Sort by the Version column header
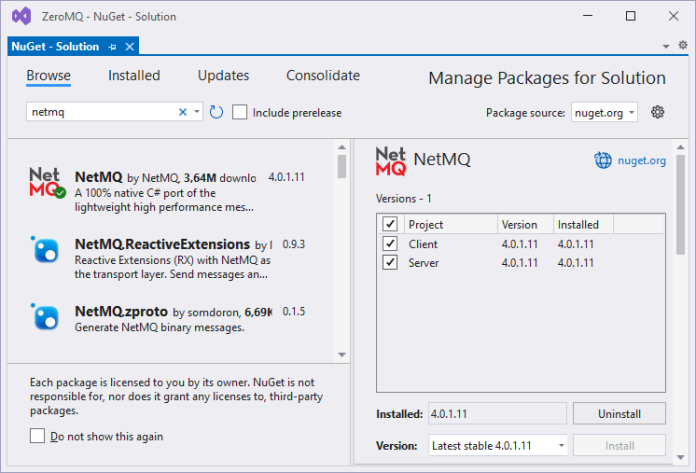The width and height of the screenshot is (696, 473). pyautogui.click(x=525, y=224)
